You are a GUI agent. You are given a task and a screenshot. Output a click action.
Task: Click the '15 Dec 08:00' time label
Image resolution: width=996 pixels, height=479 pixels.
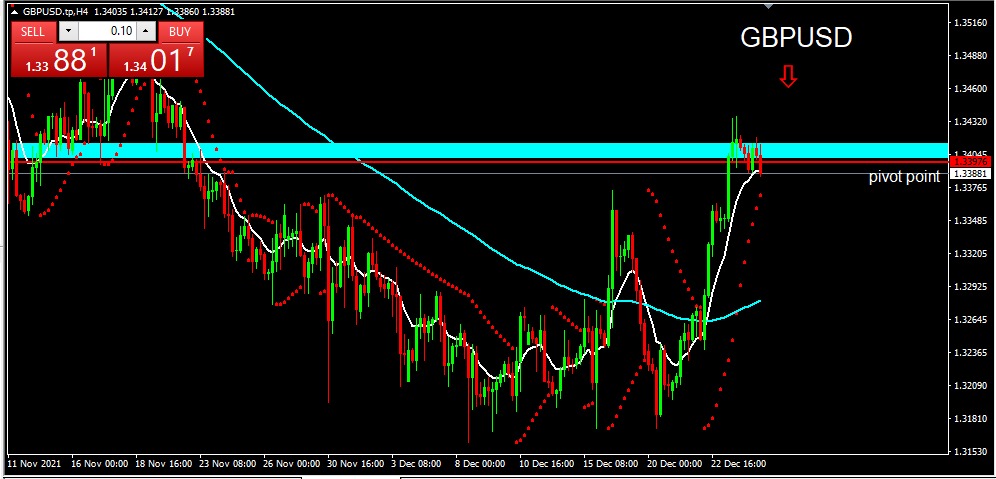pyautogui.click(x=611, y=464)
